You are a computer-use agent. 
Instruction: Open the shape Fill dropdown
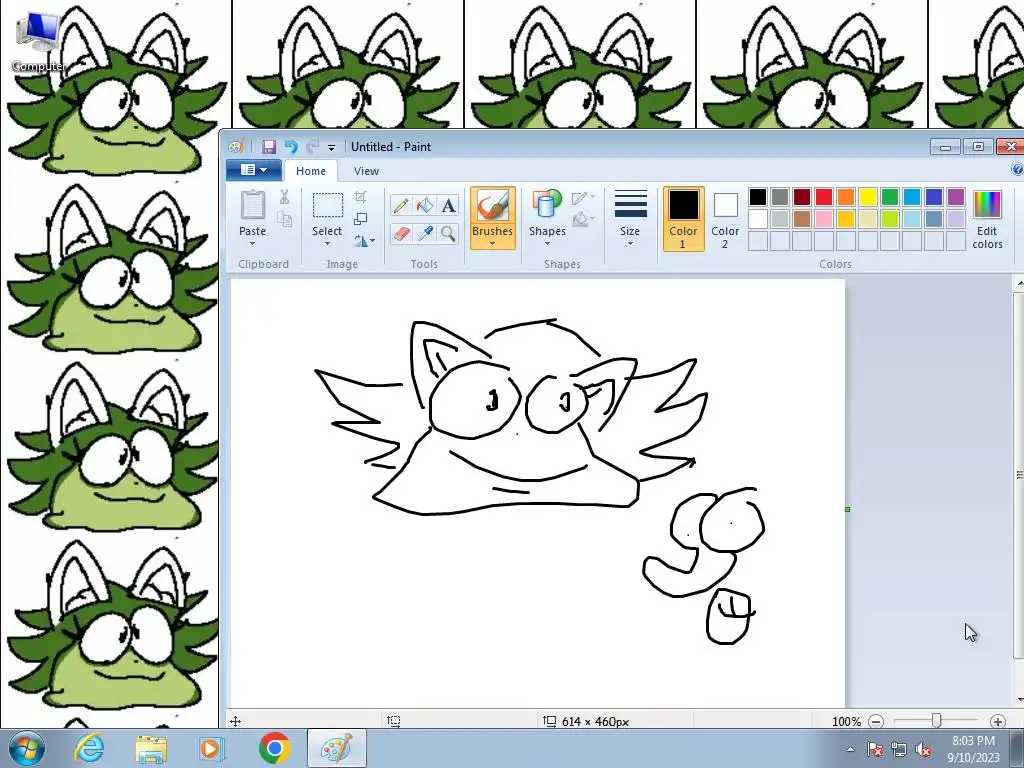tap(583, 219)
